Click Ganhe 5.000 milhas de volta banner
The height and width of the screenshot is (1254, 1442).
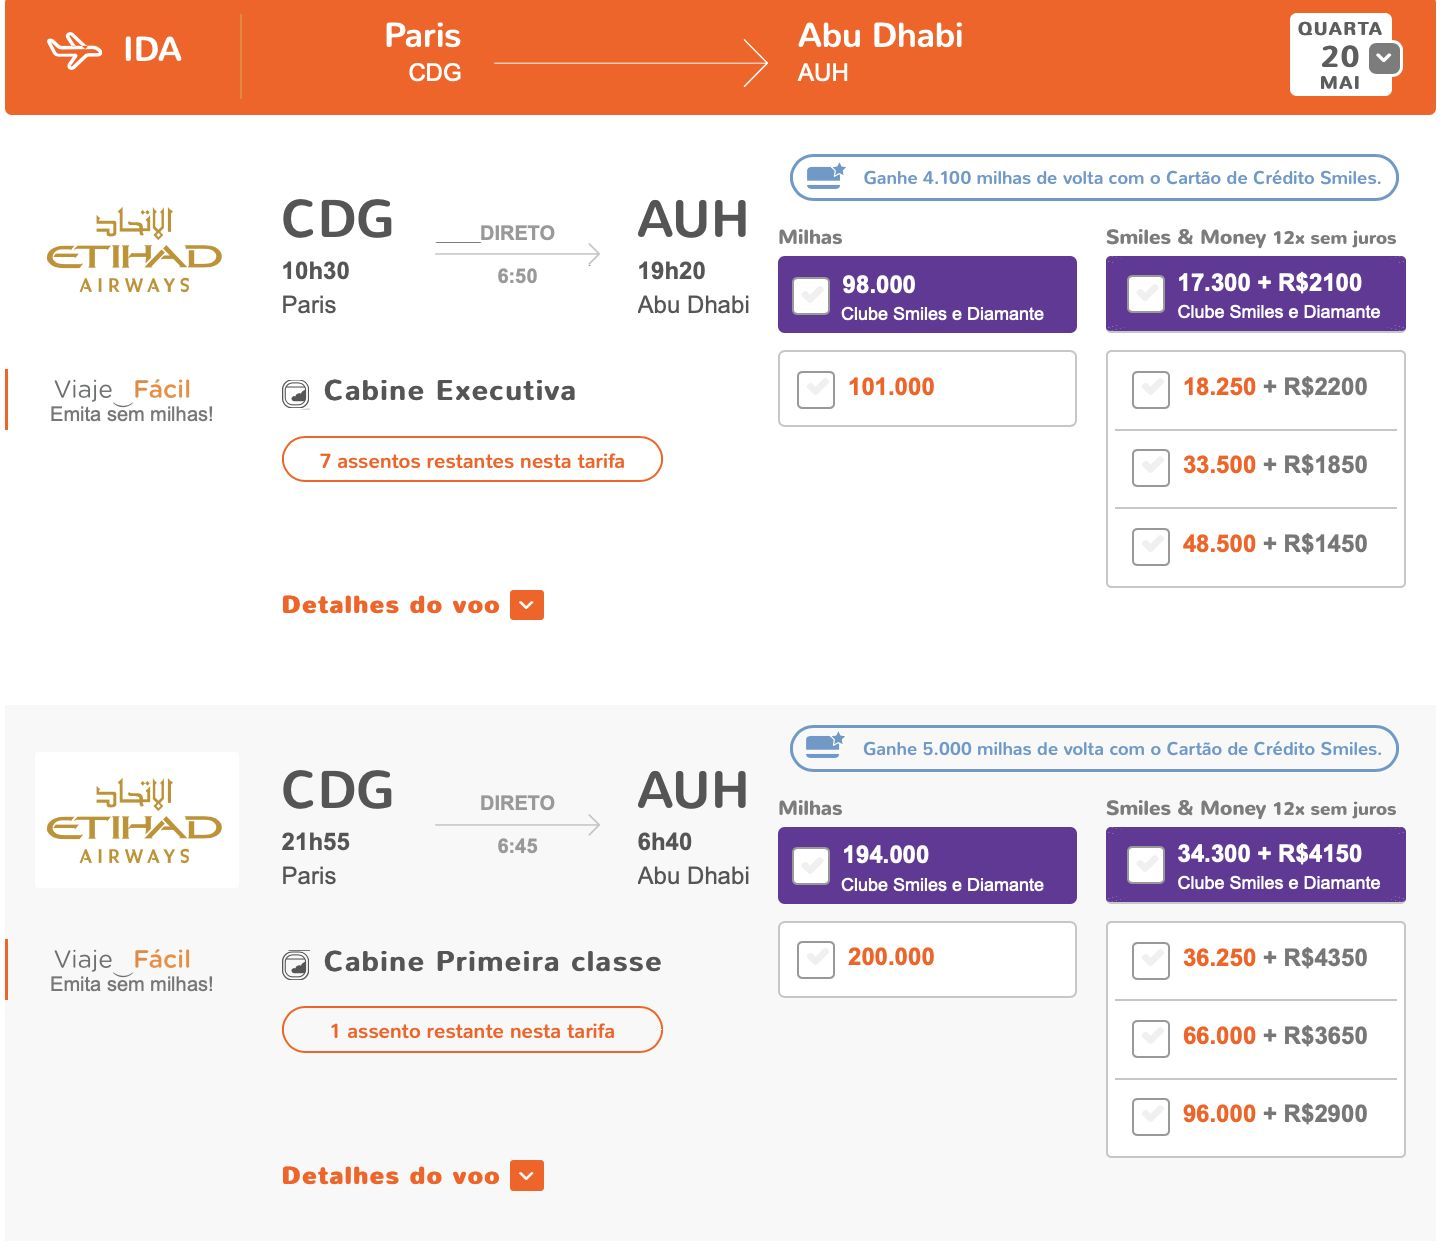1094,748
